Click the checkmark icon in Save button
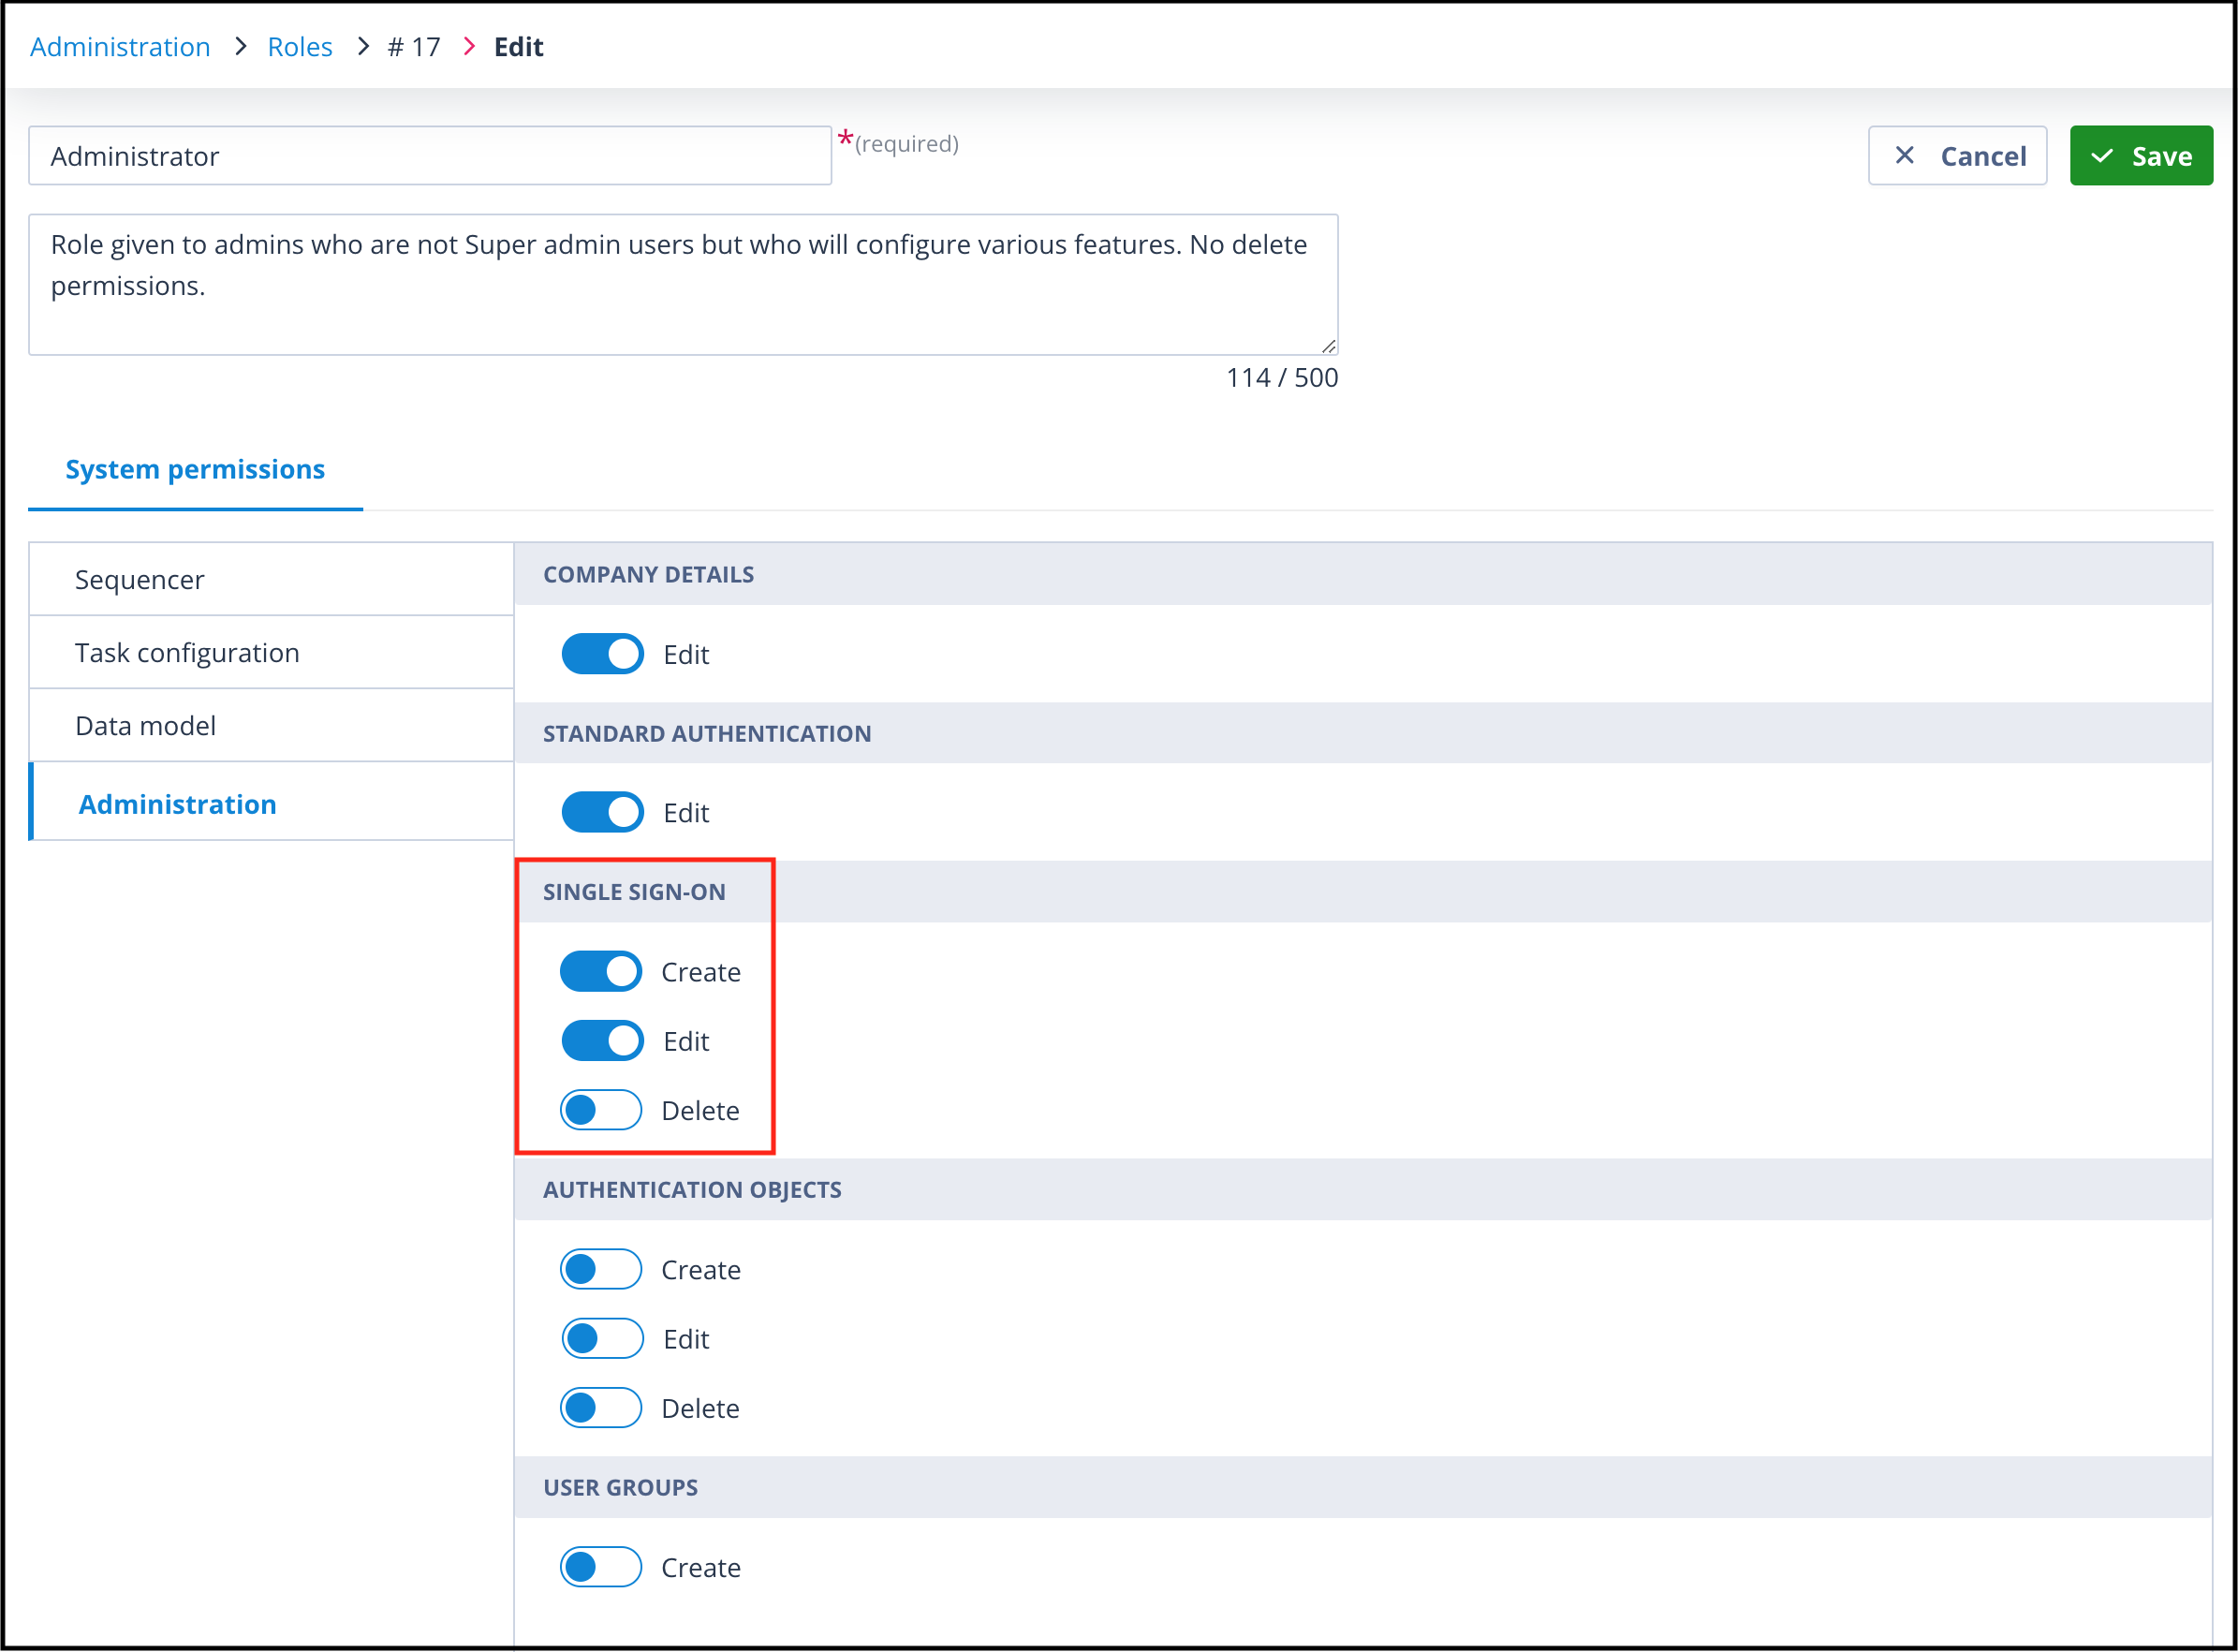Screen dimensions: 2238x1652 [2101, 156]
